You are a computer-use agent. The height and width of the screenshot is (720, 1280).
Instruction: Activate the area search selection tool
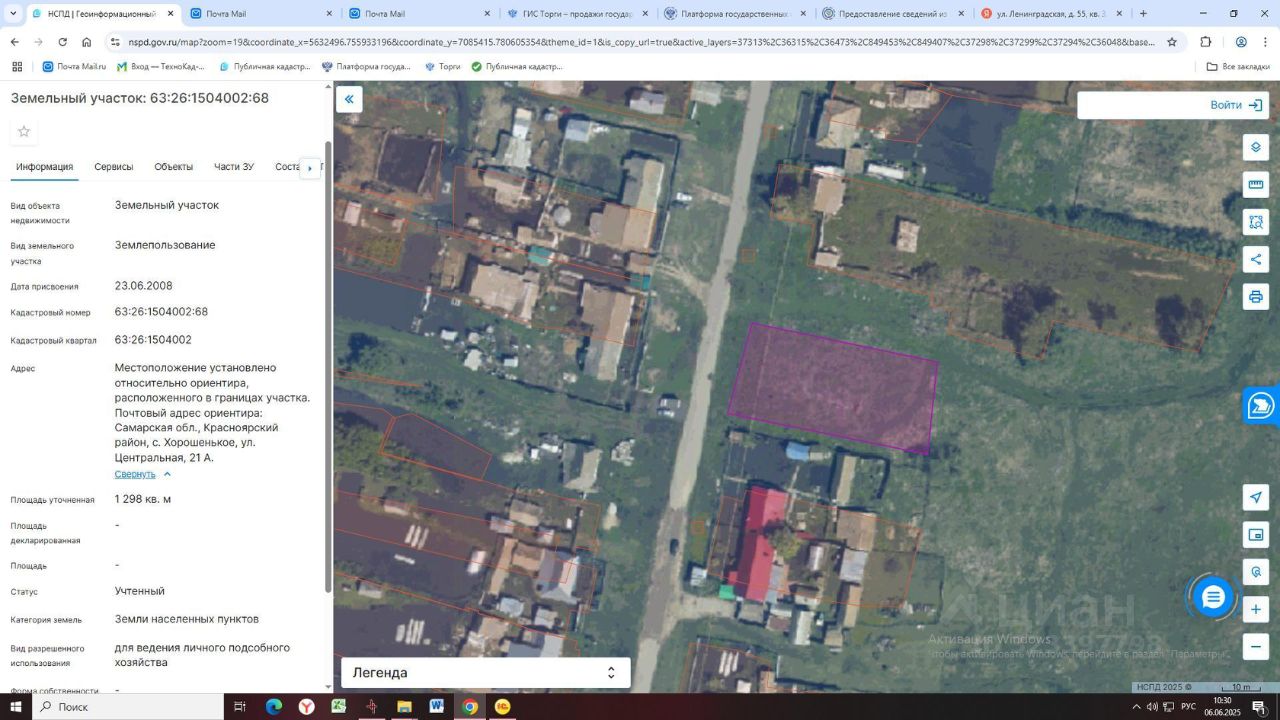pos(1256,221)
